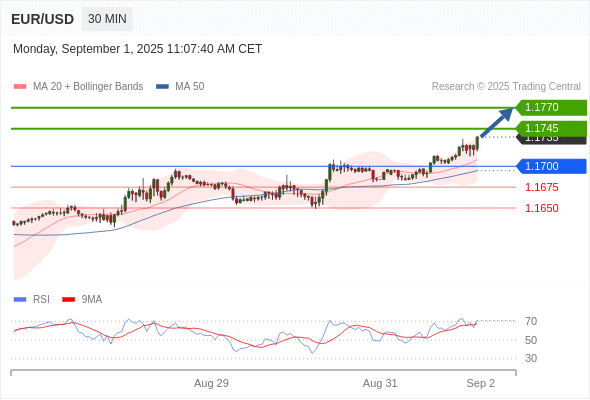Click the EUR/USD pair title
This screenshot has height=400, width=590.
(x=43, y=19)
